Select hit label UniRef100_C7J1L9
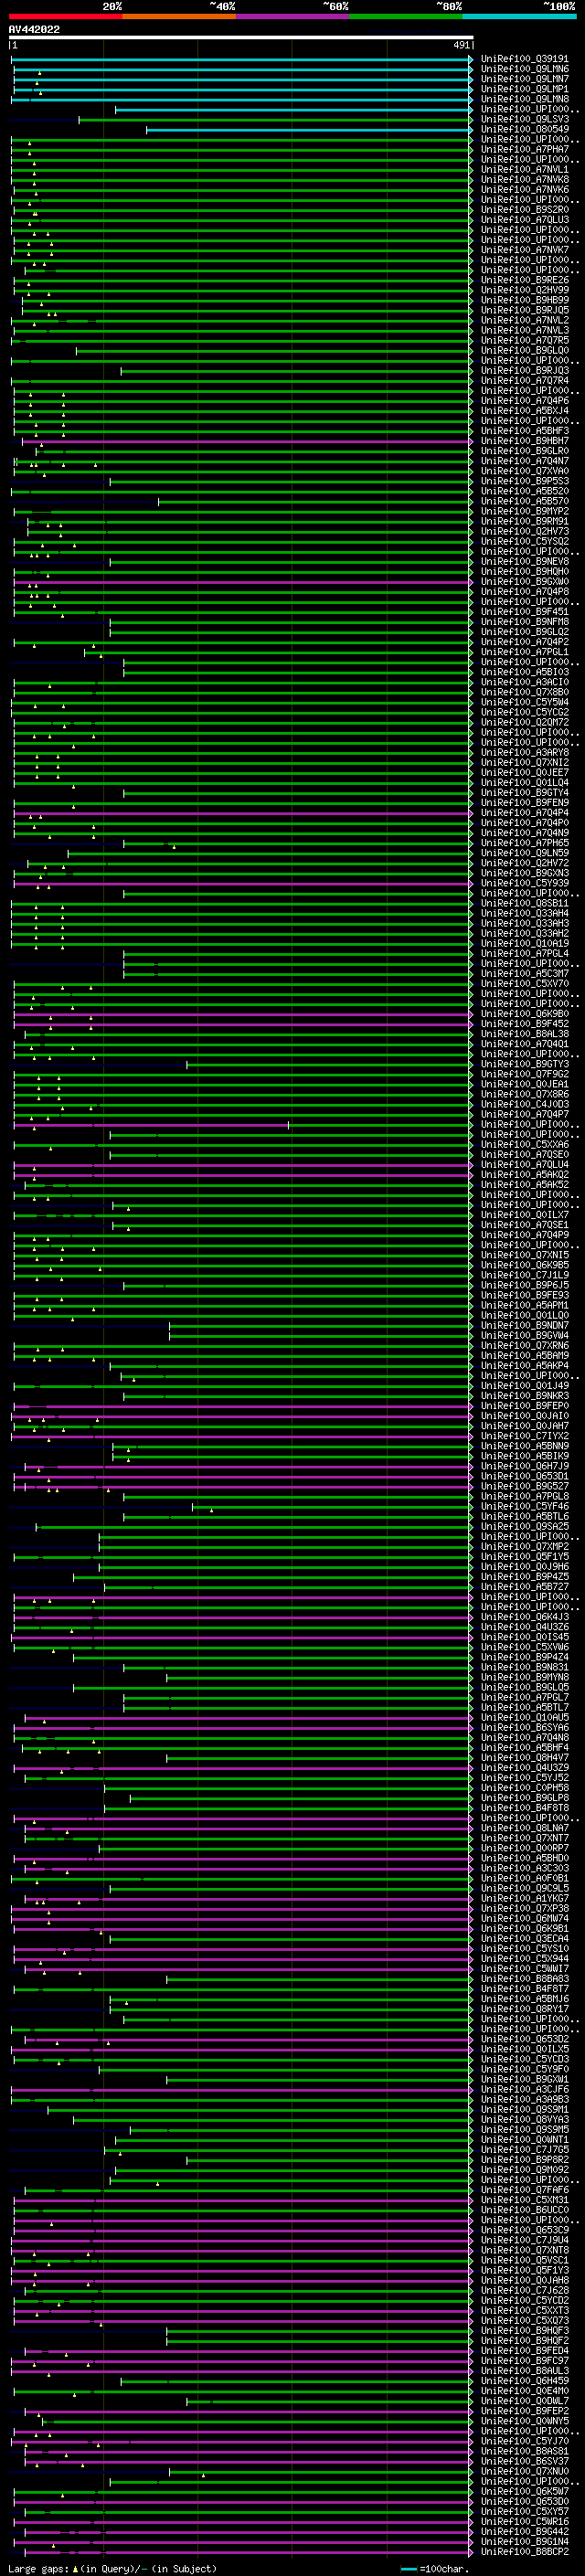Viewport: 585px width, 2576px height. click(525, 1275)
